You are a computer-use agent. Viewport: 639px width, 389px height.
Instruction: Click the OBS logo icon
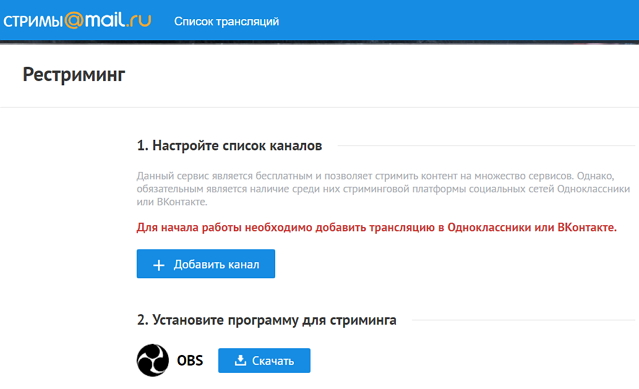point(152,360)
